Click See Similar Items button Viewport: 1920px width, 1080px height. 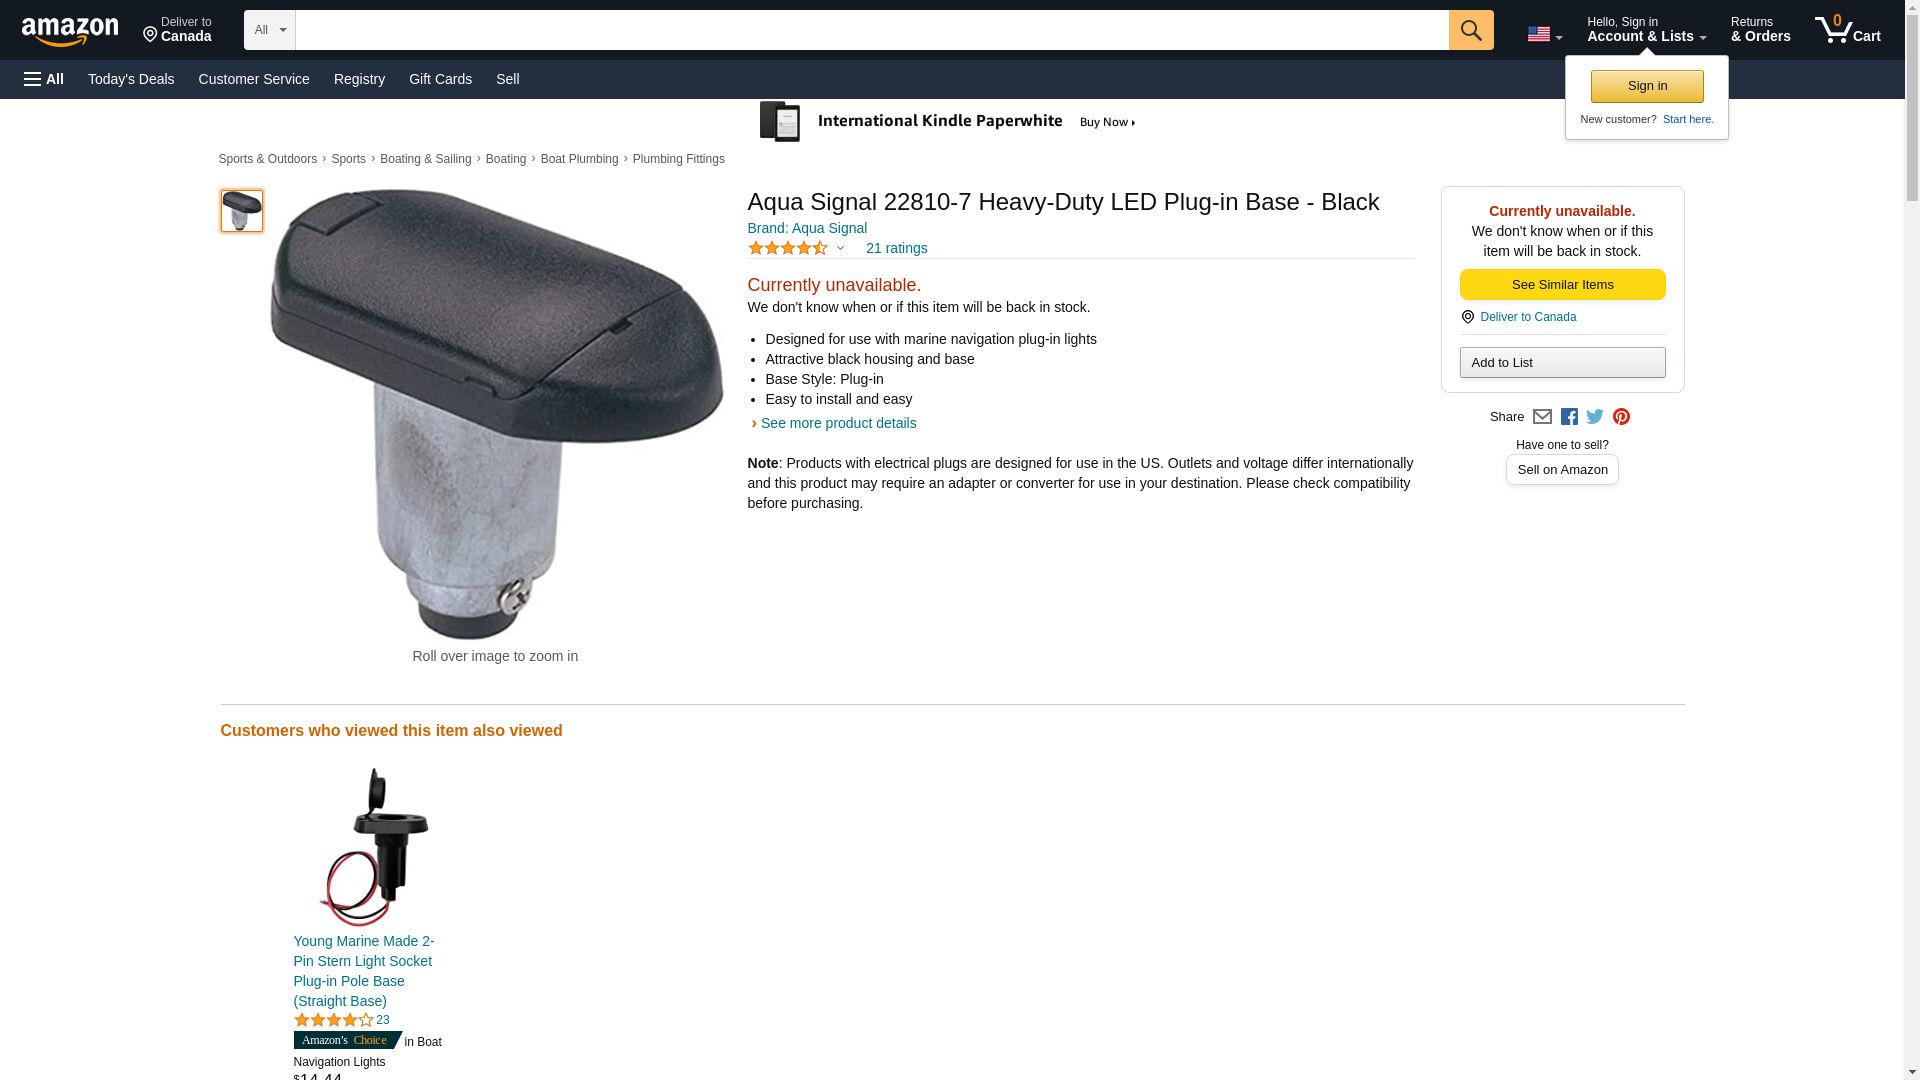(x=1561, y=285)
